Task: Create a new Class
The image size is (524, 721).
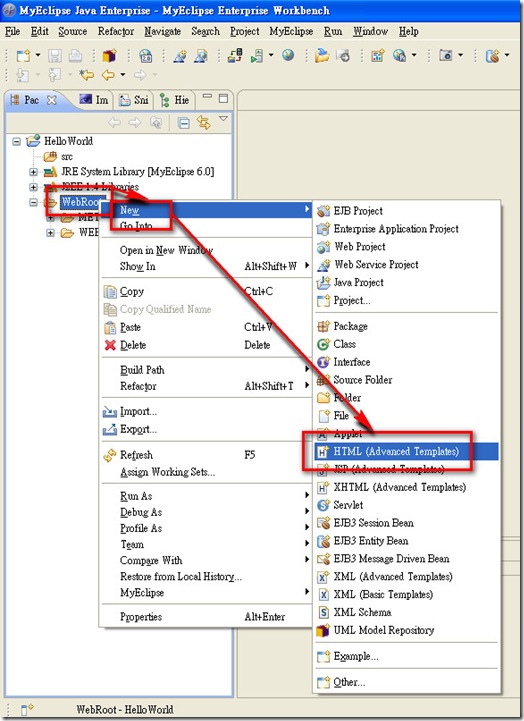Action: [x=406, y=344]
